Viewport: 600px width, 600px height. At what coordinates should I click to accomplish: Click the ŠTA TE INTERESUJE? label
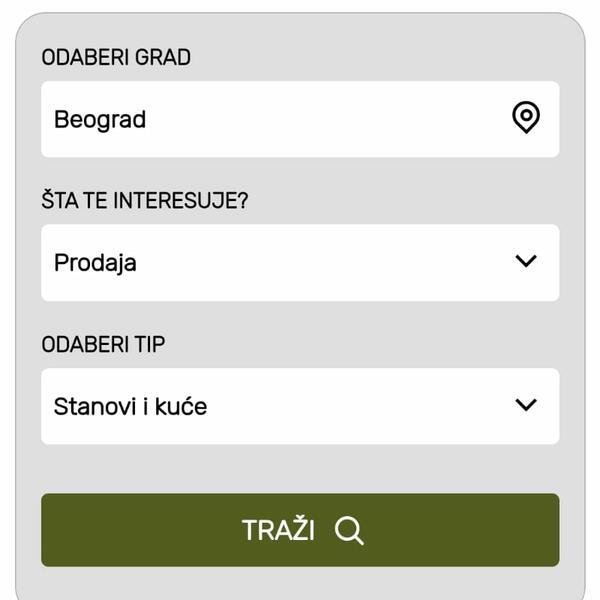click(145, 201)
